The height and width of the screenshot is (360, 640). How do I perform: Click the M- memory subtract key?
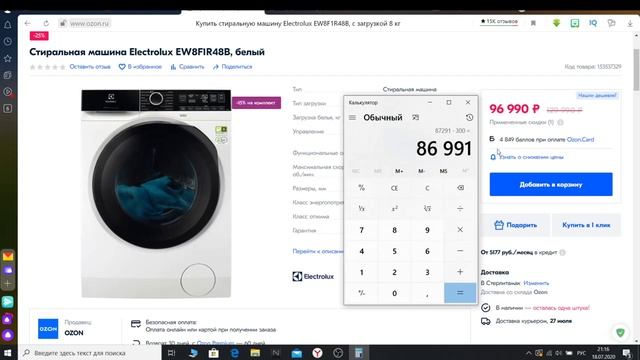pyautogui.click(x=422, y=171)
